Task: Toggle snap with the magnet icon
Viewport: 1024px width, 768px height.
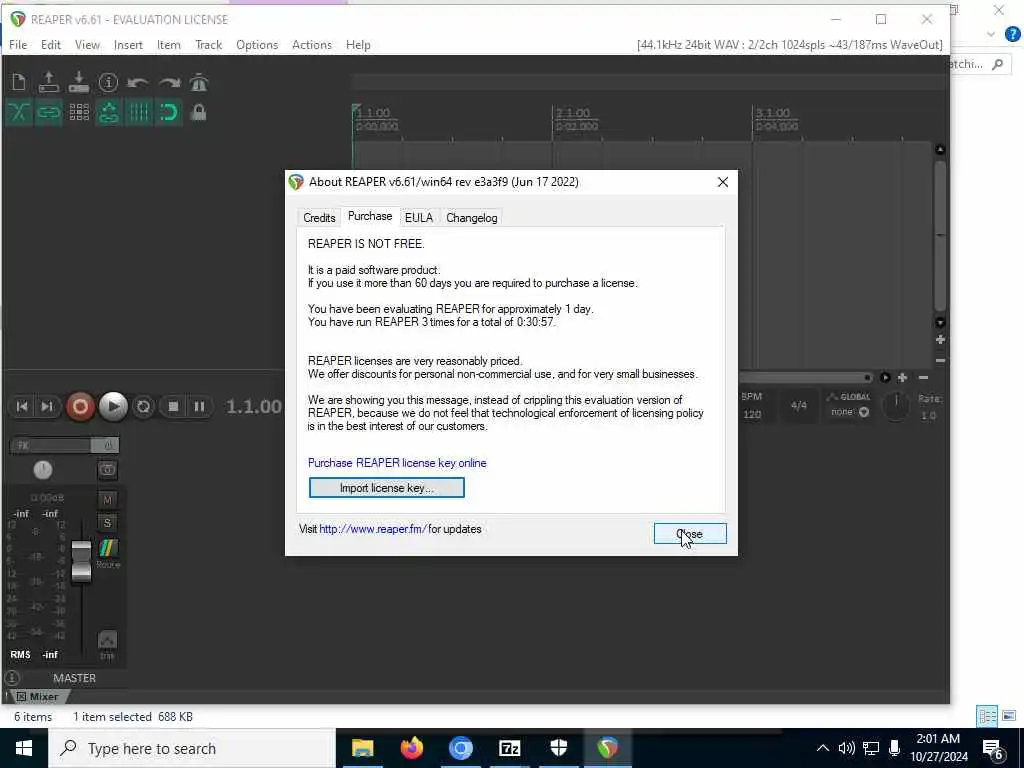Action: 168,112
